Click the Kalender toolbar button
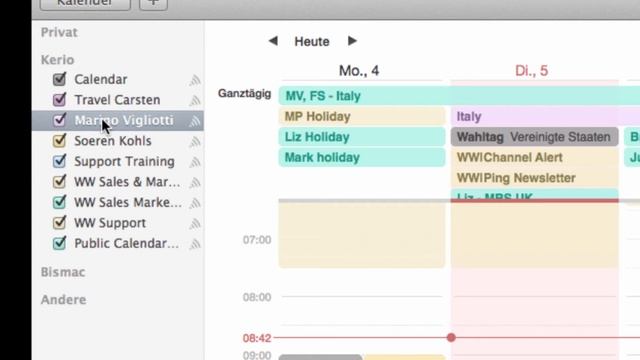Viewport: 640px width, 360px height. [x=85, y=4]
